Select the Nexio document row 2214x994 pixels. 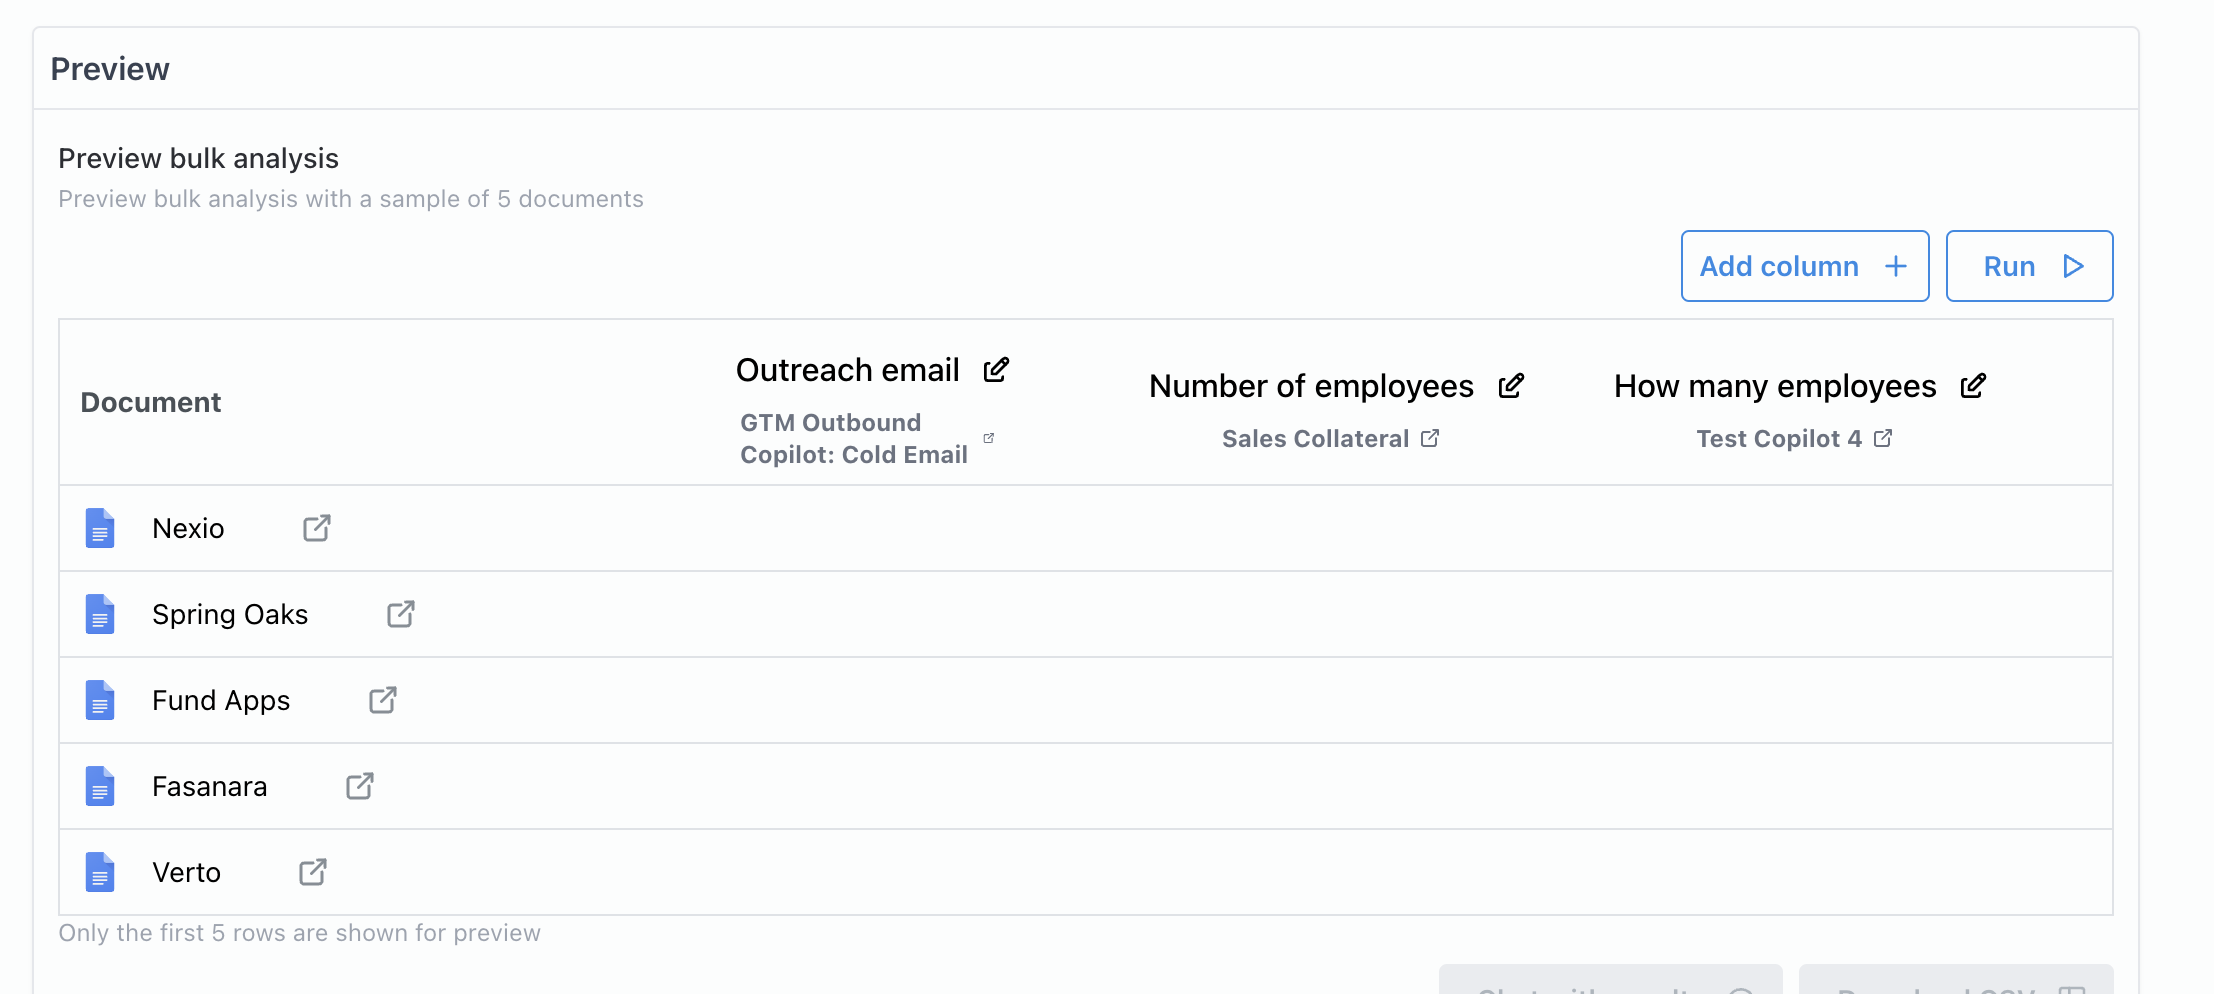188,528
